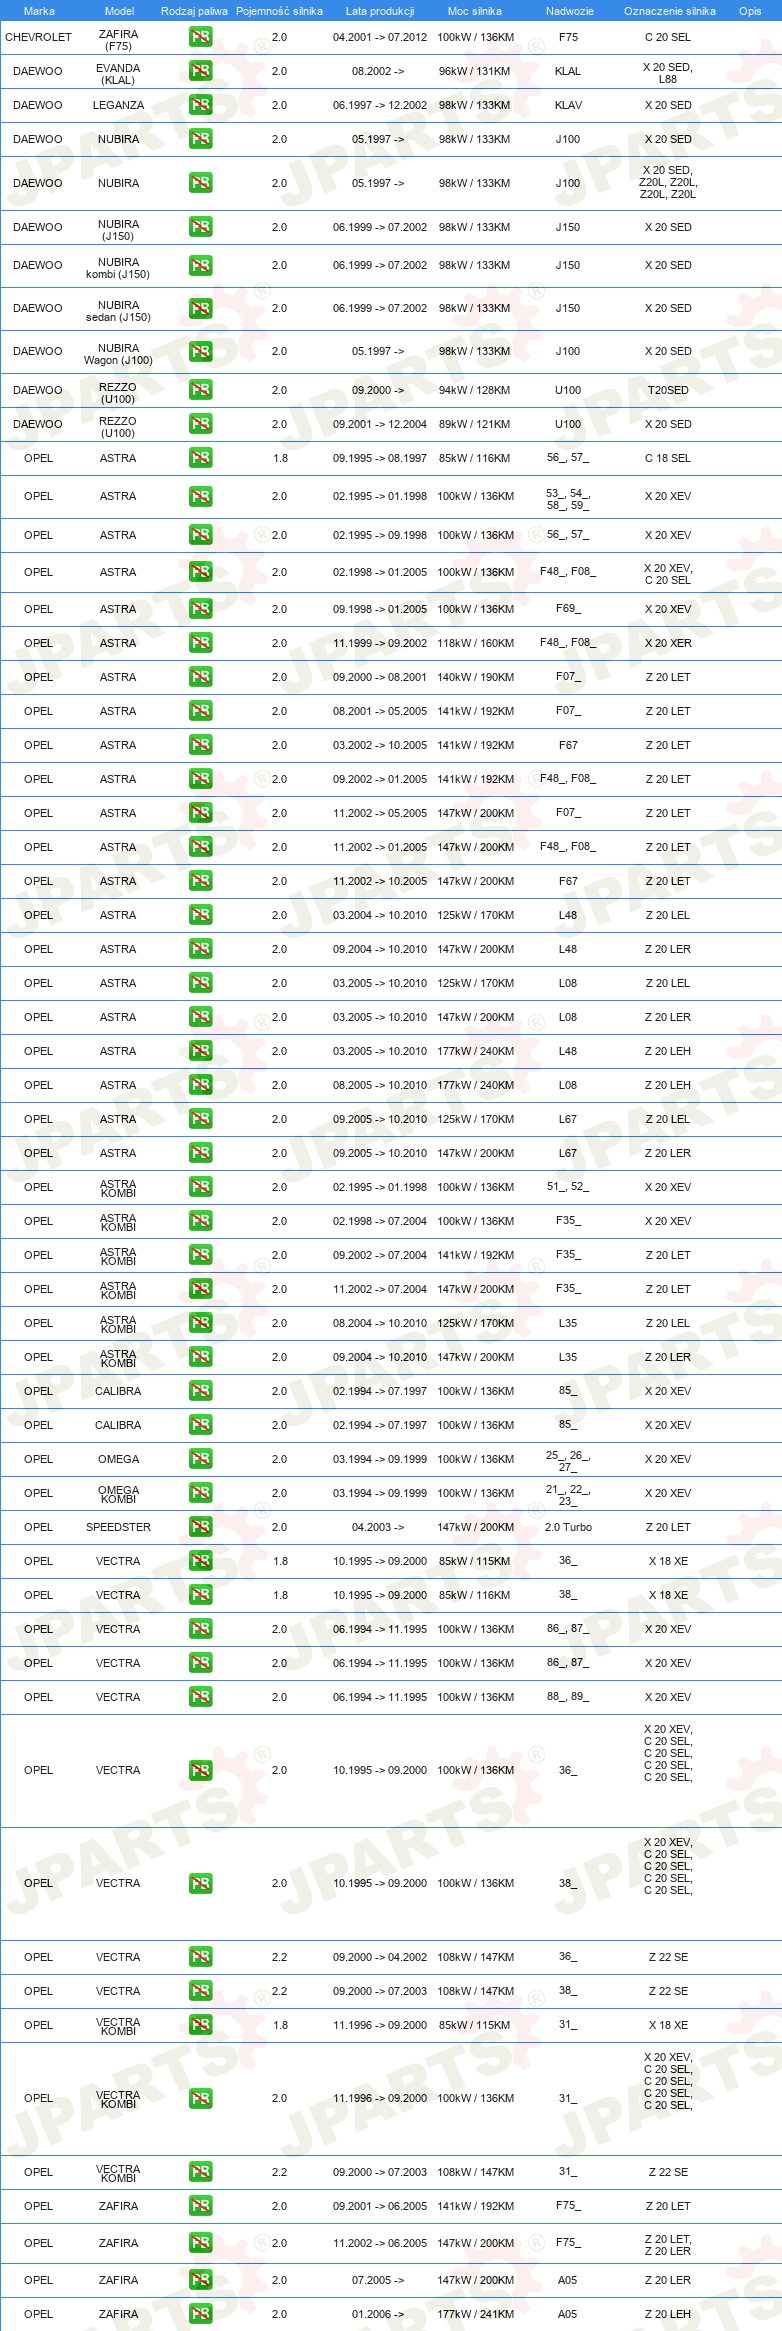Image resolution: width=782 pixels, height=2331 pixels.
Task: Click the F69_ body code cell
Action: pos(568,609)
